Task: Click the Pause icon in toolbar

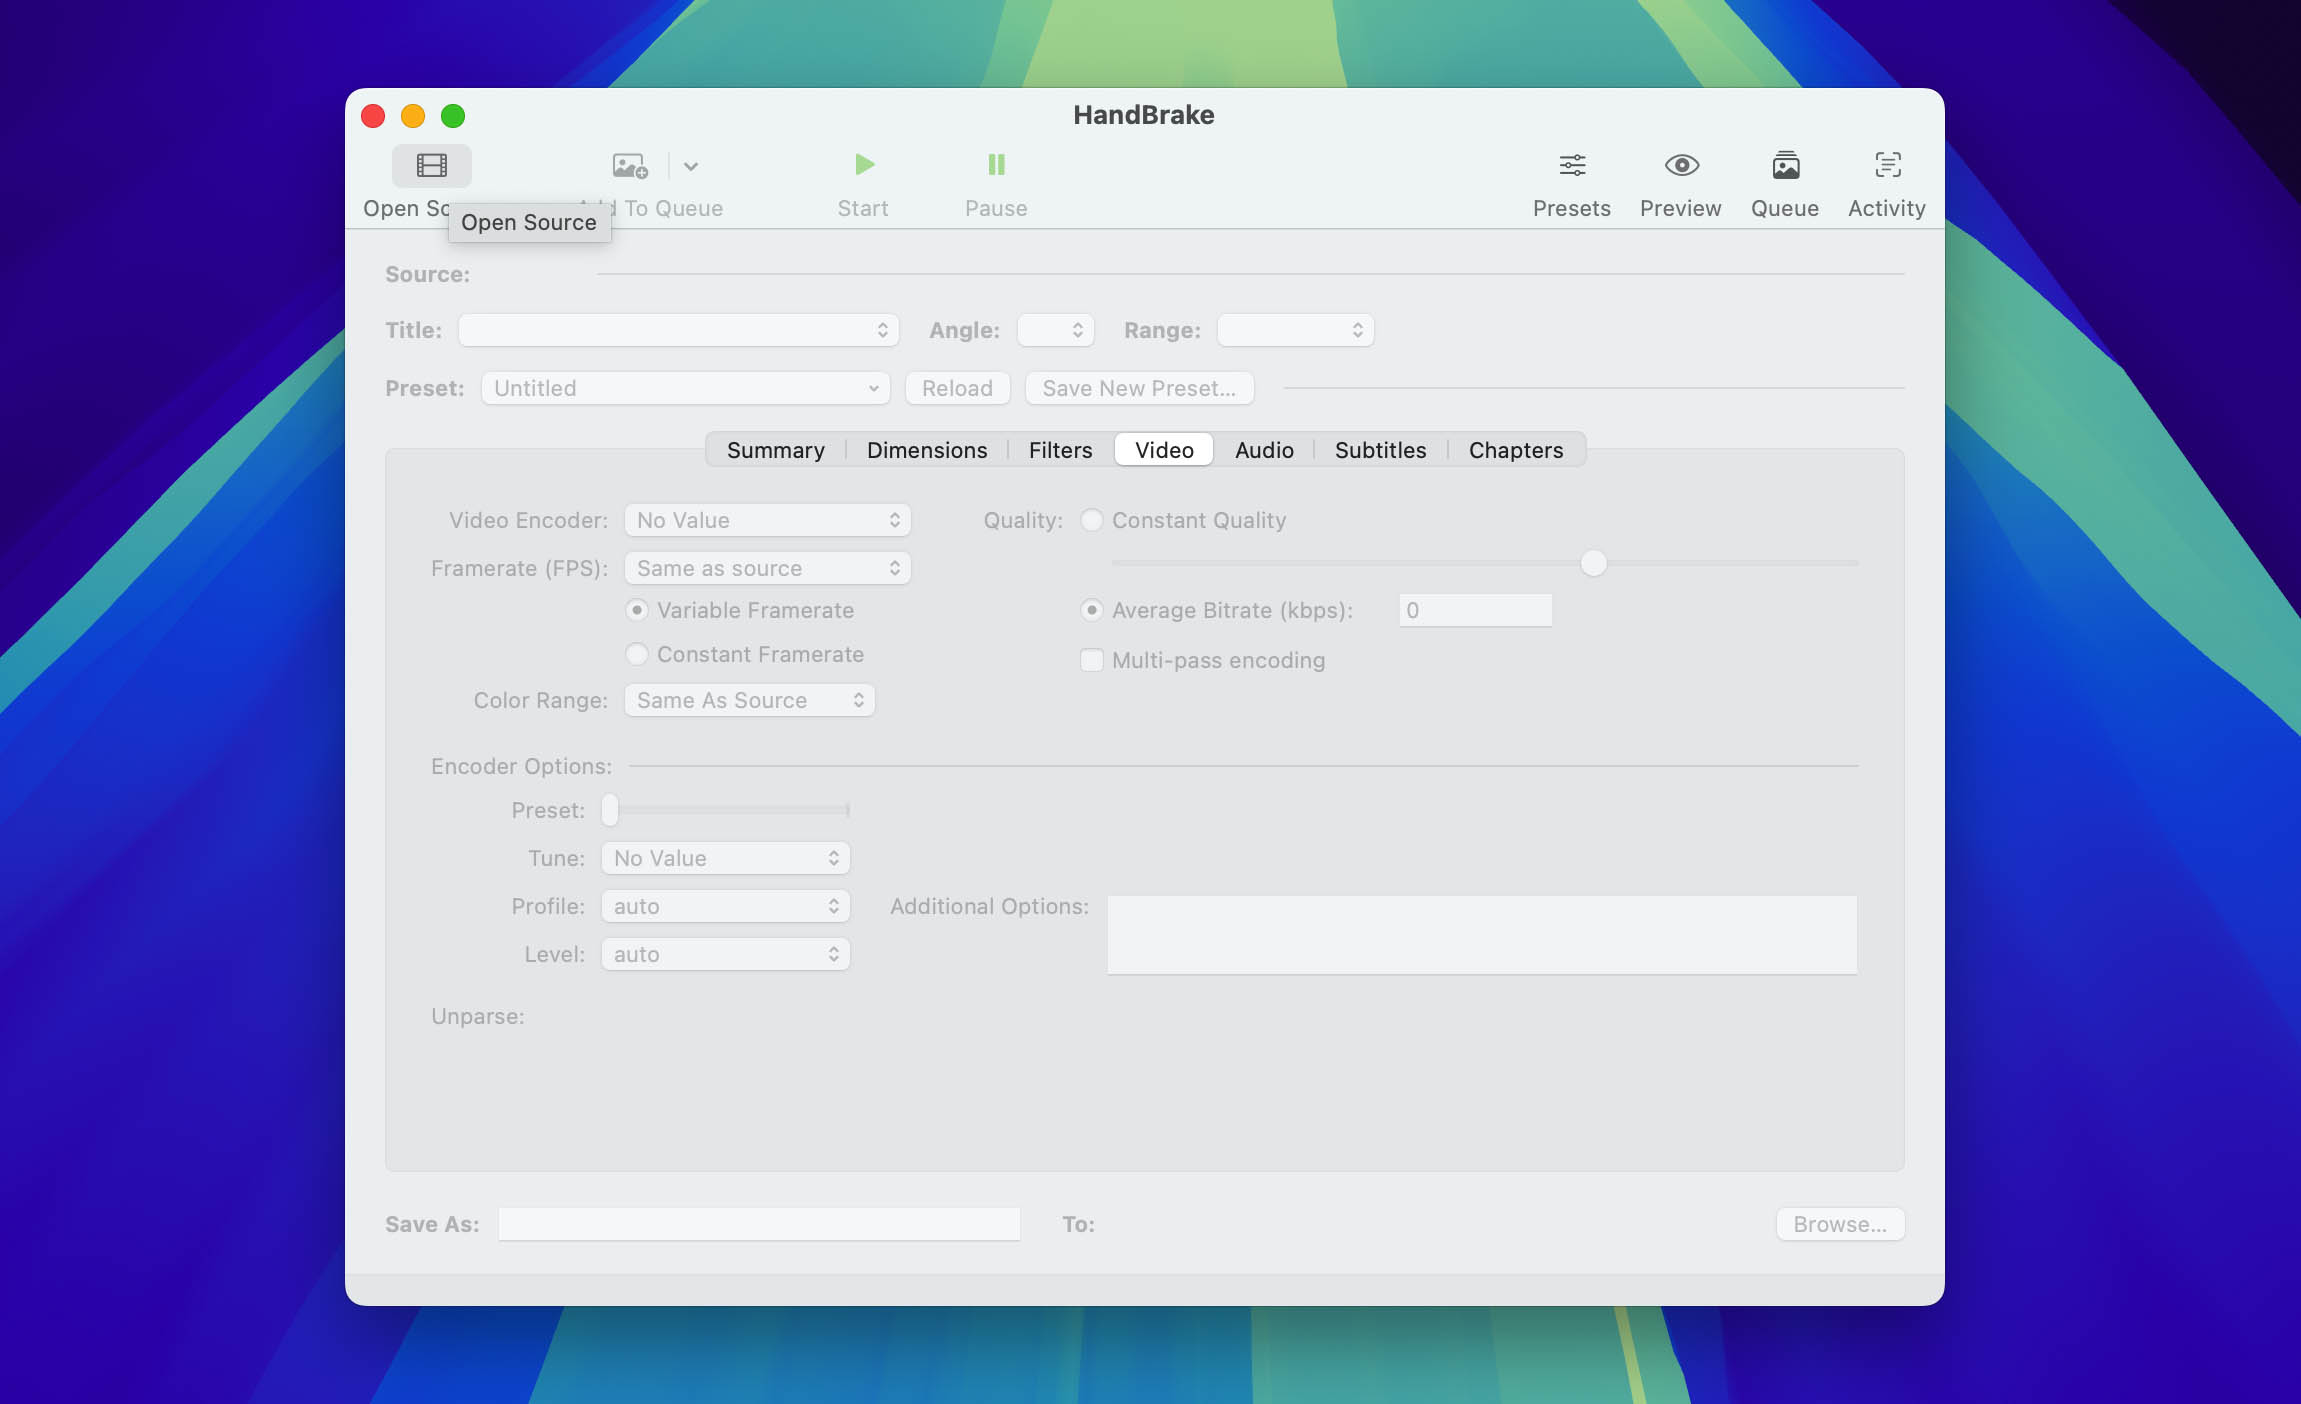Action: tap(996, 165)
